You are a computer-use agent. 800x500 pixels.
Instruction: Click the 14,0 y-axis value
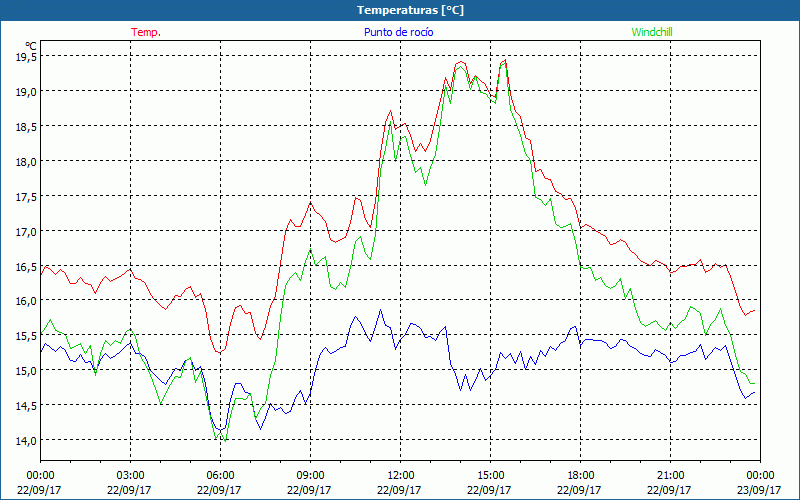(26, 440)
